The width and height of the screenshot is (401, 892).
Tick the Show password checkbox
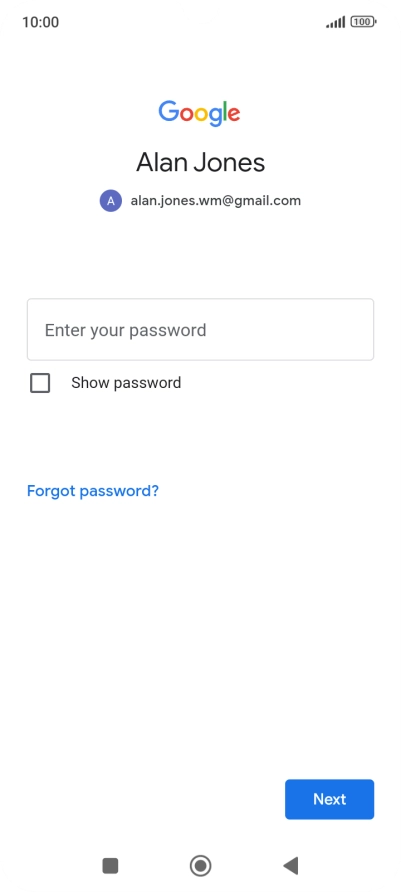[x=40, y=383]
